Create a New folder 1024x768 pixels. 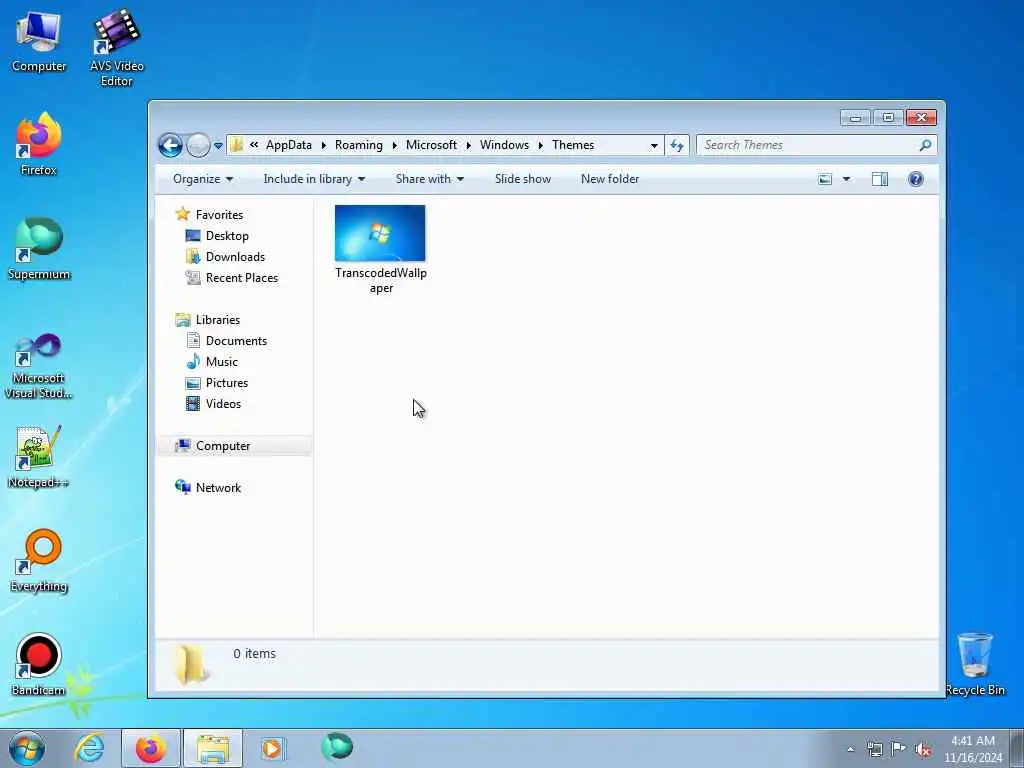pyautogui.click(x=610, y=179)
